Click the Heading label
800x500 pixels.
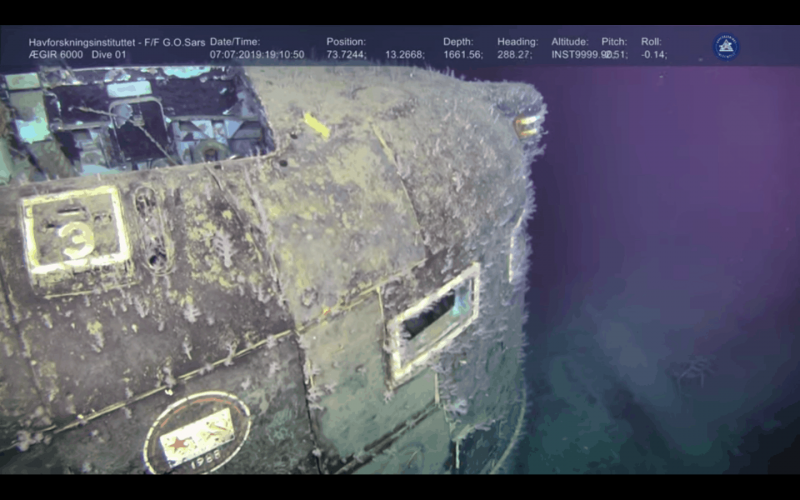click(x=517, y=42)
